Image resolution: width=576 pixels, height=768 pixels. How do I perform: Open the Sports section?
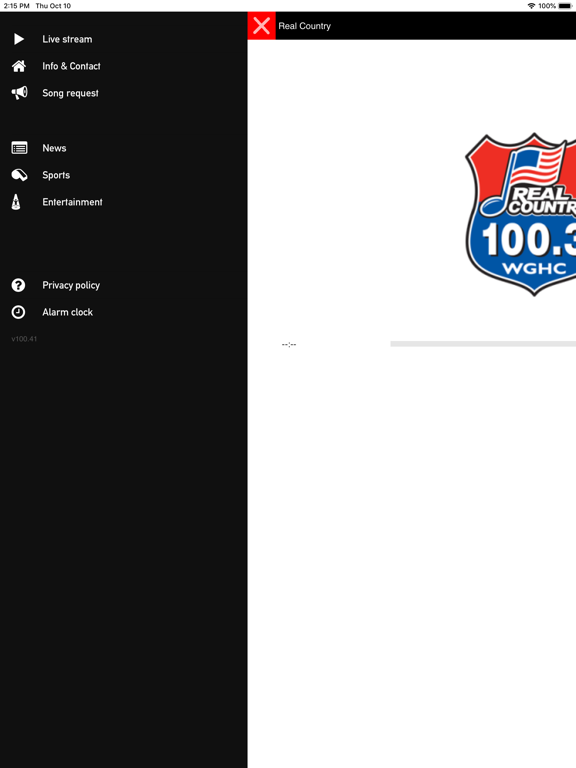(x=56, y=175)
